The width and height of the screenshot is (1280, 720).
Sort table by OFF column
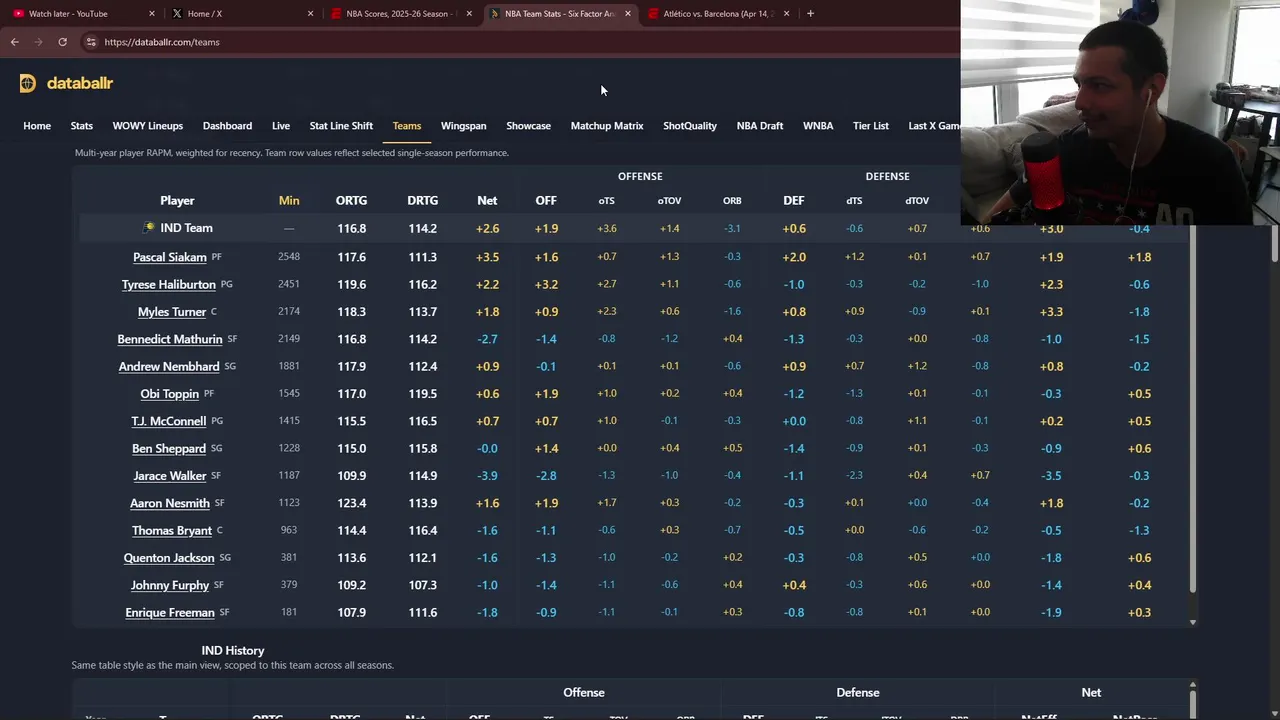click(x=546, y=201)
